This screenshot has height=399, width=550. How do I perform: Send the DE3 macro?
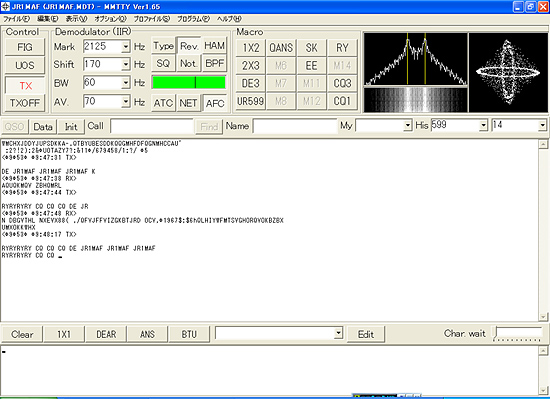(250, 83)
